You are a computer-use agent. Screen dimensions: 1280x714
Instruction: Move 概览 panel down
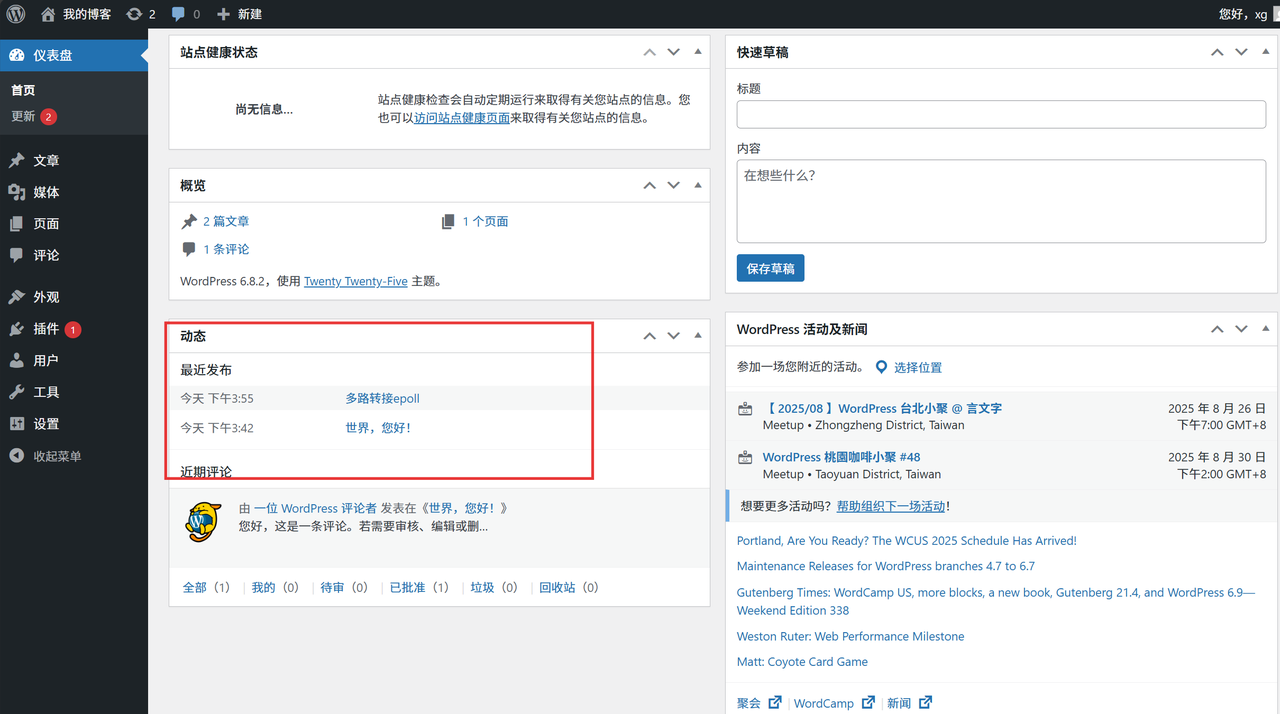point(674,185)
